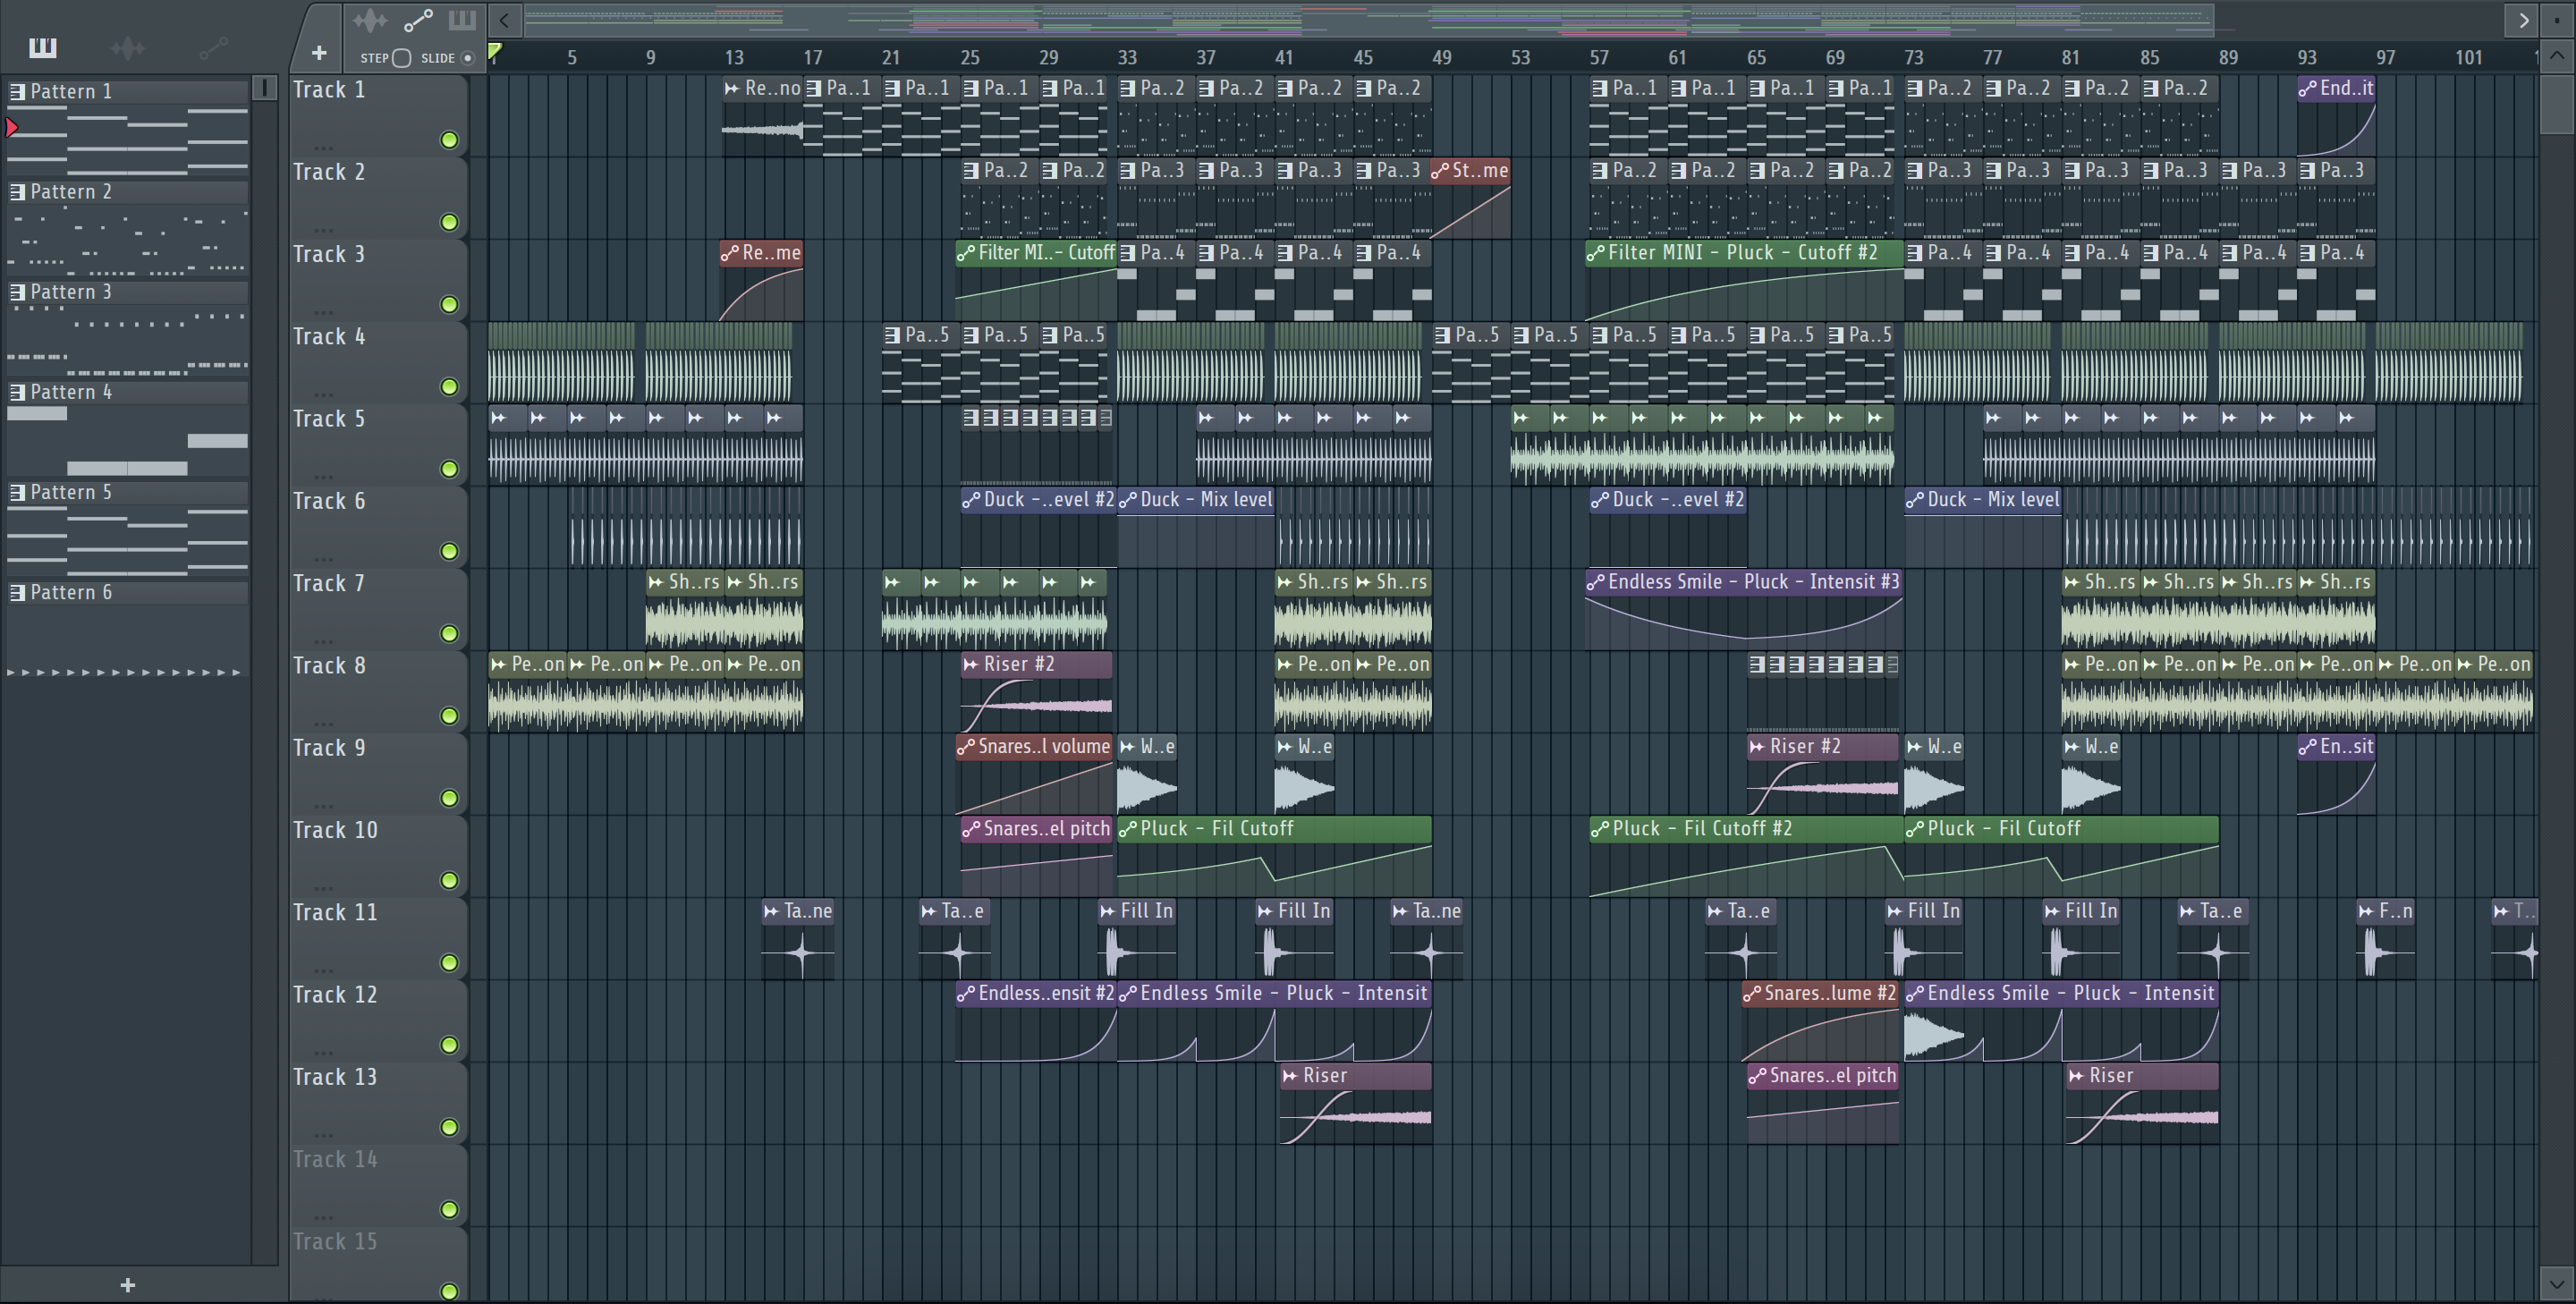Open Pattern 5 piano roll icon

click(17, 492)
